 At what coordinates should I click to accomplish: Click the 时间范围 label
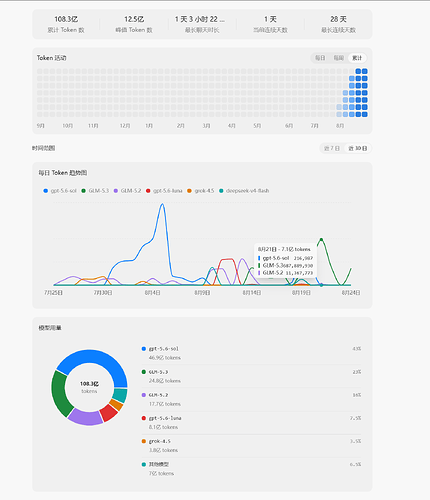[x=43, y=148]
